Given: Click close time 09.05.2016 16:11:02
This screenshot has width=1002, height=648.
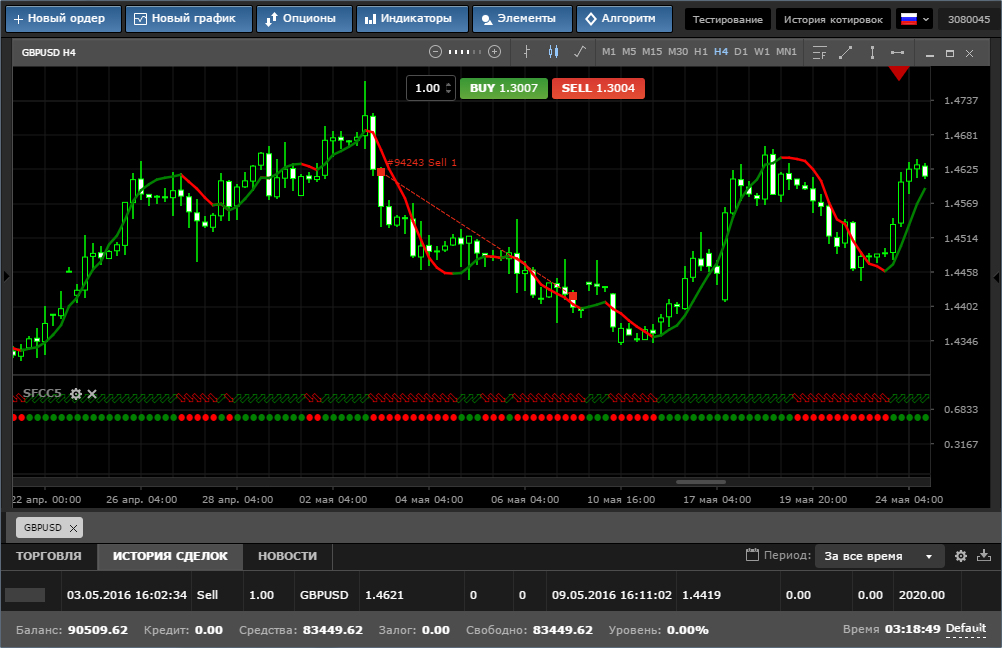Looking at the screenshot, I should pyautogui.click(x=612, y=595).
